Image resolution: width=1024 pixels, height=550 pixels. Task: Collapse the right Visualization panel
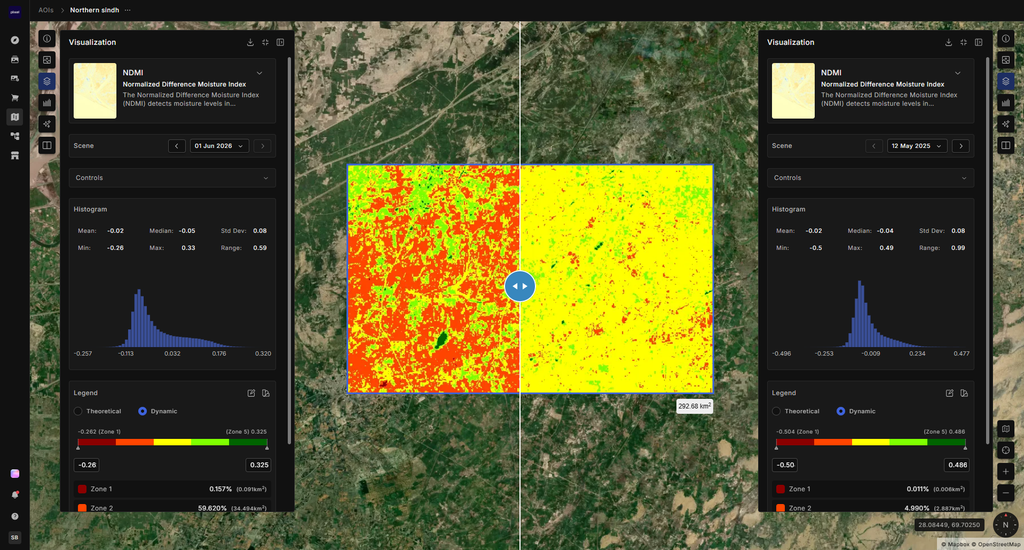pos(963,42)
